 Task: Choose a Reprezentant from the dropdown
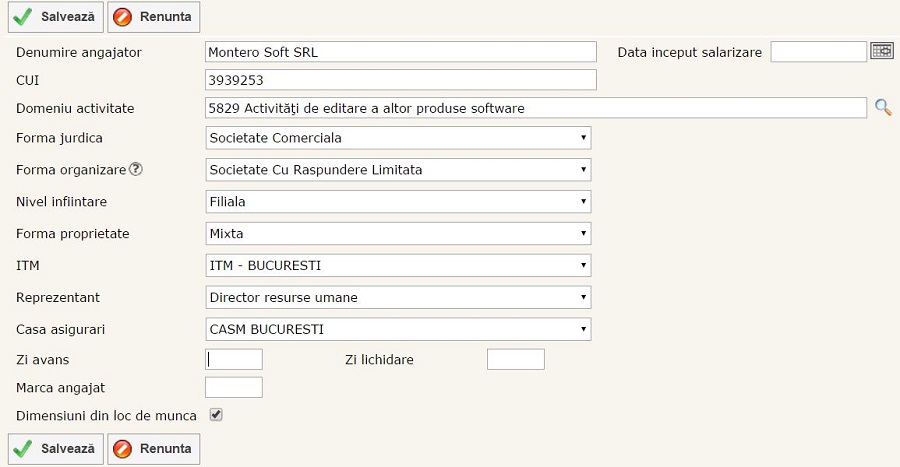tap(397, 298)
